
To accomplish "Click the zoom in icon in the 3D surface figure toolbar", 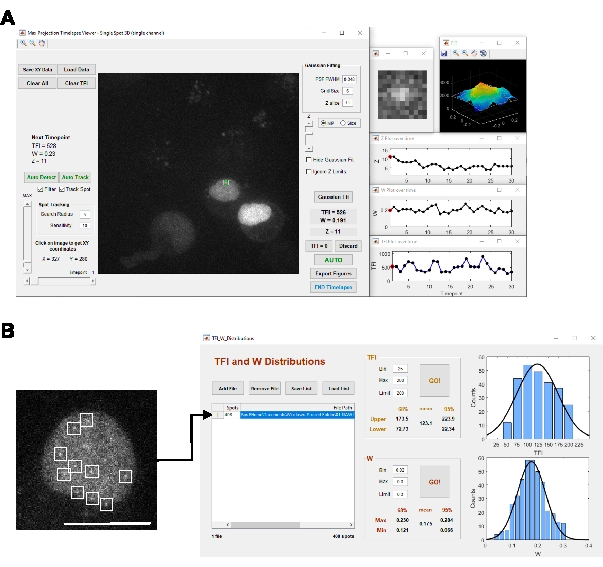I will pyautogui.click(x=455, y=55).
